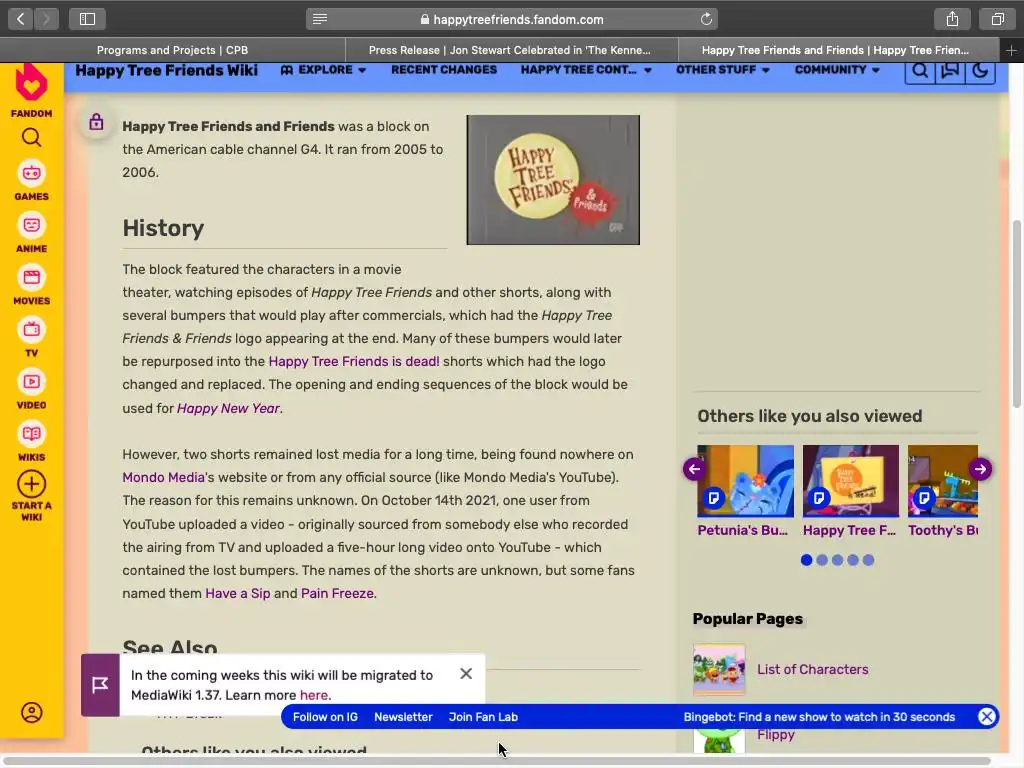Click the happytreefriends.fandom.com address field
Screen dimensions: 1024x768
pyautogui.click(x=512, y=19)
